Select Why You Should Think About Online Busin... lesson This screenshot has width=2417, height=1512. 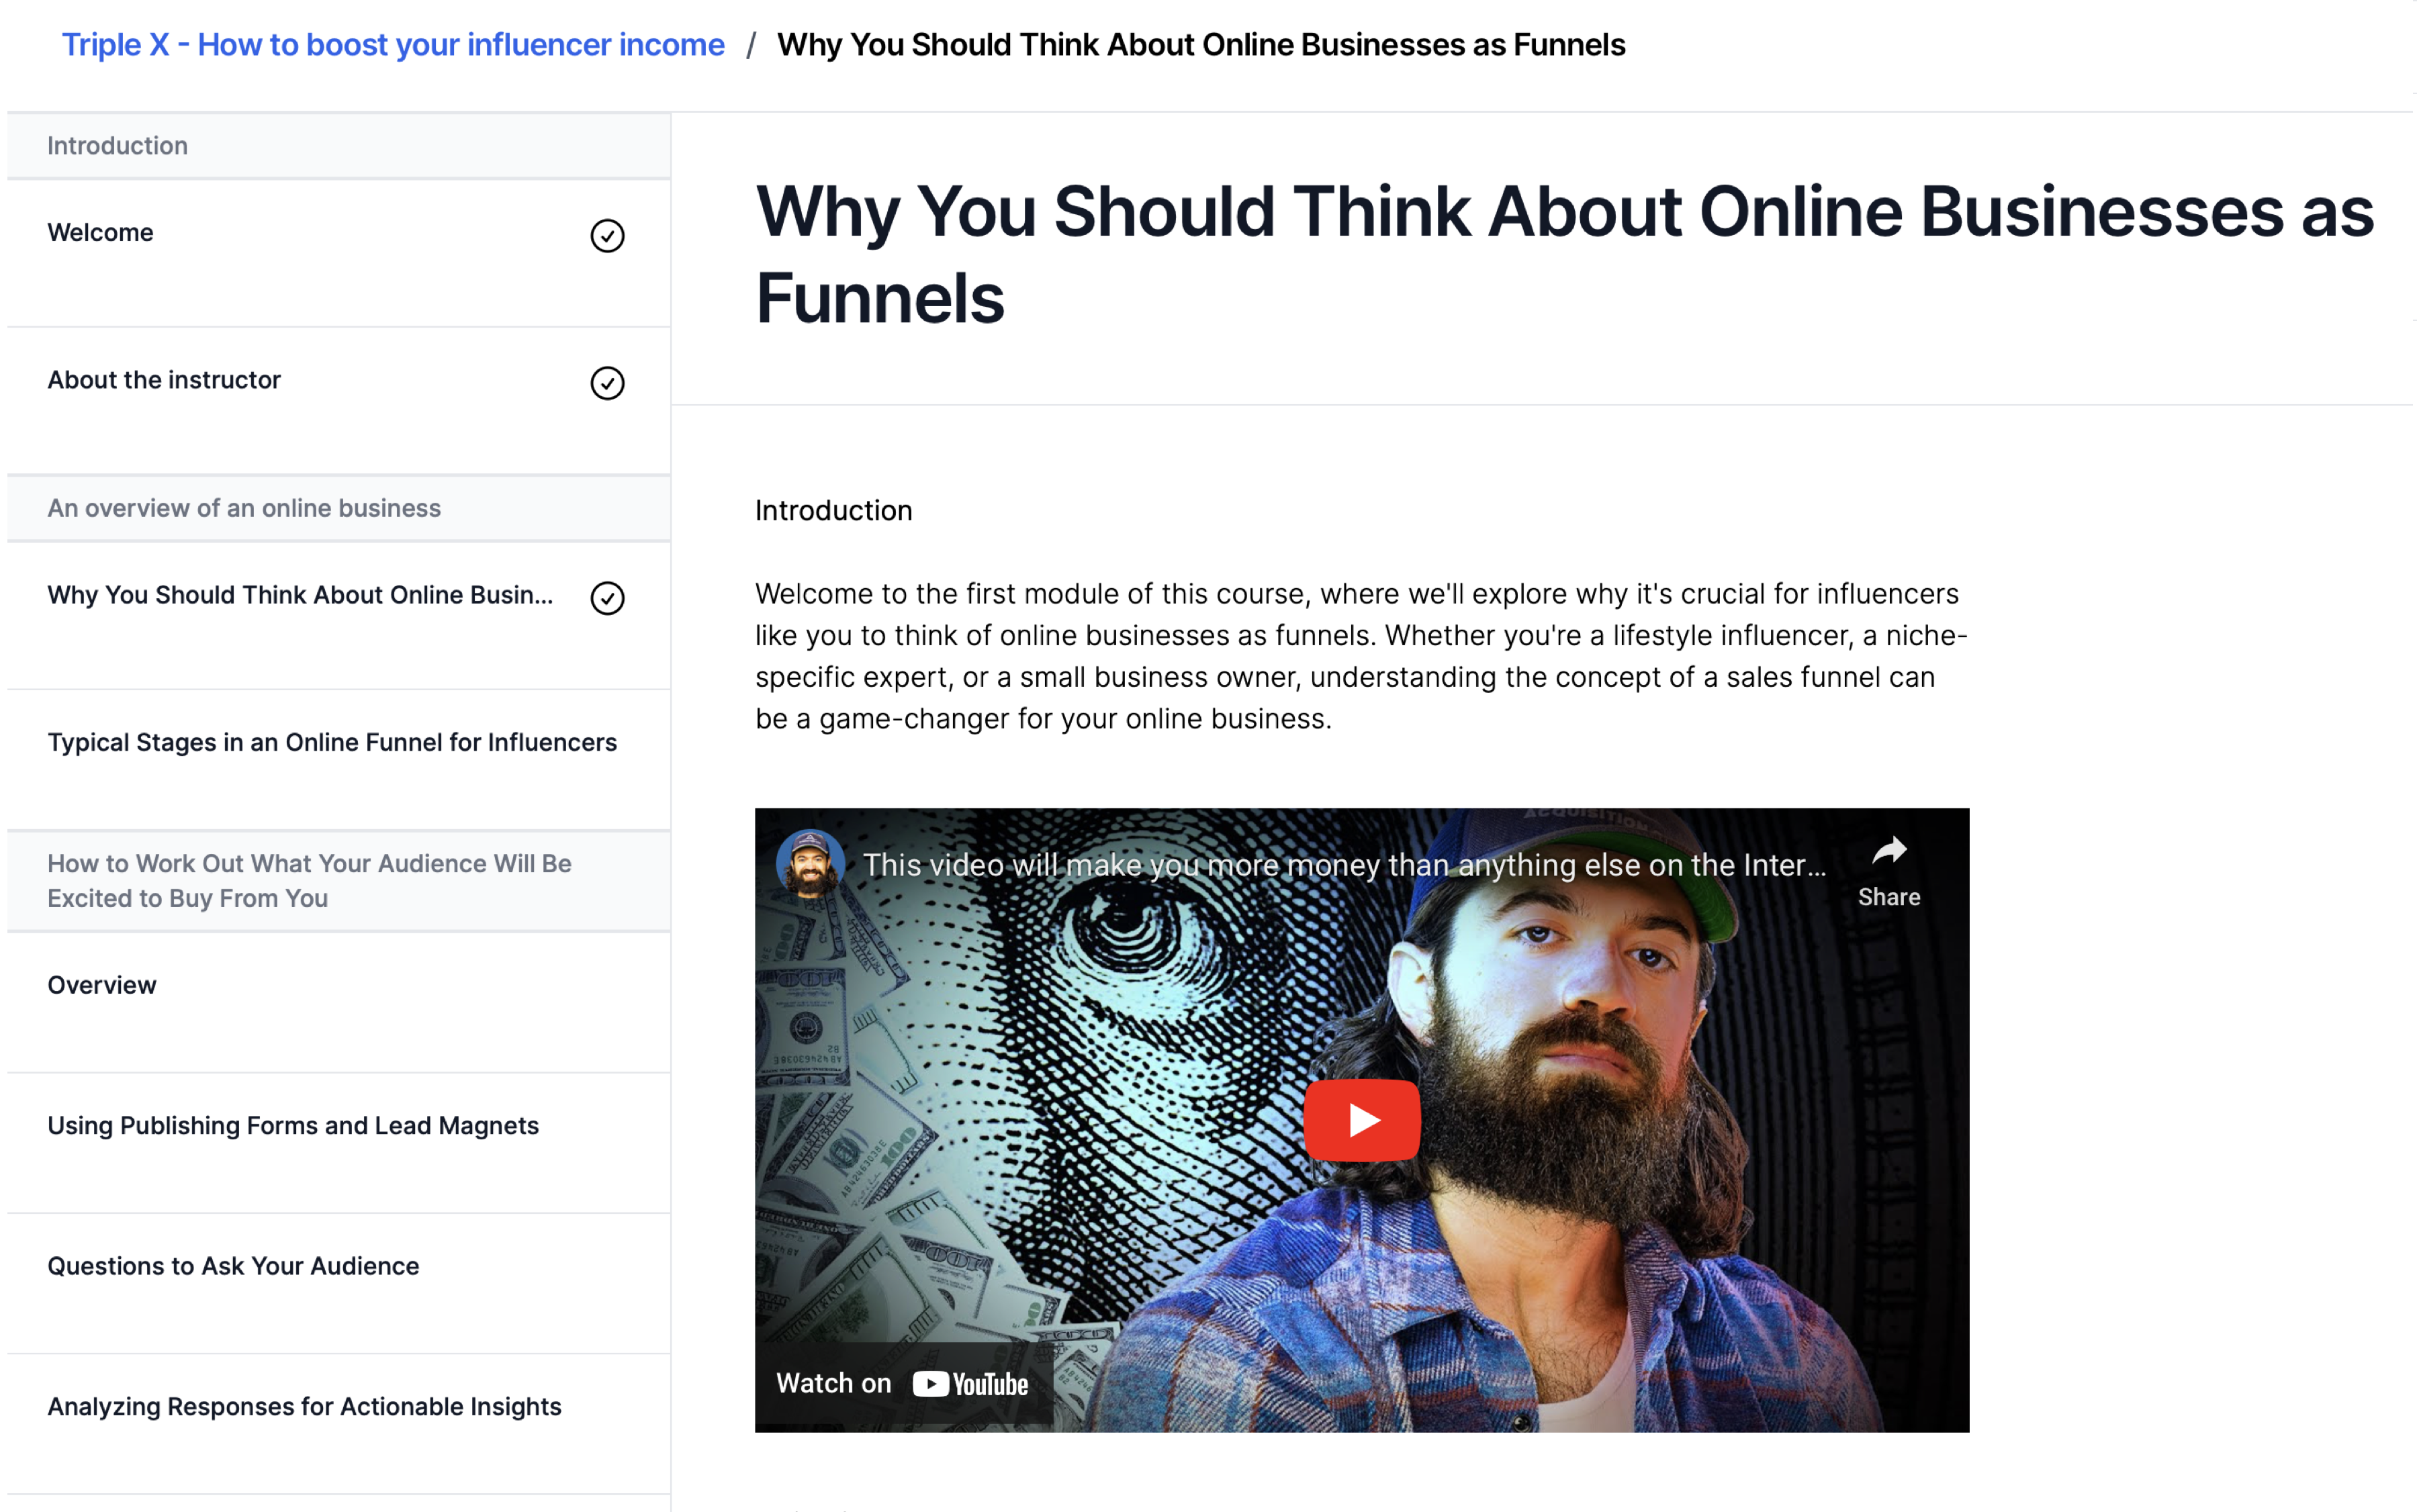click(300, 595)
